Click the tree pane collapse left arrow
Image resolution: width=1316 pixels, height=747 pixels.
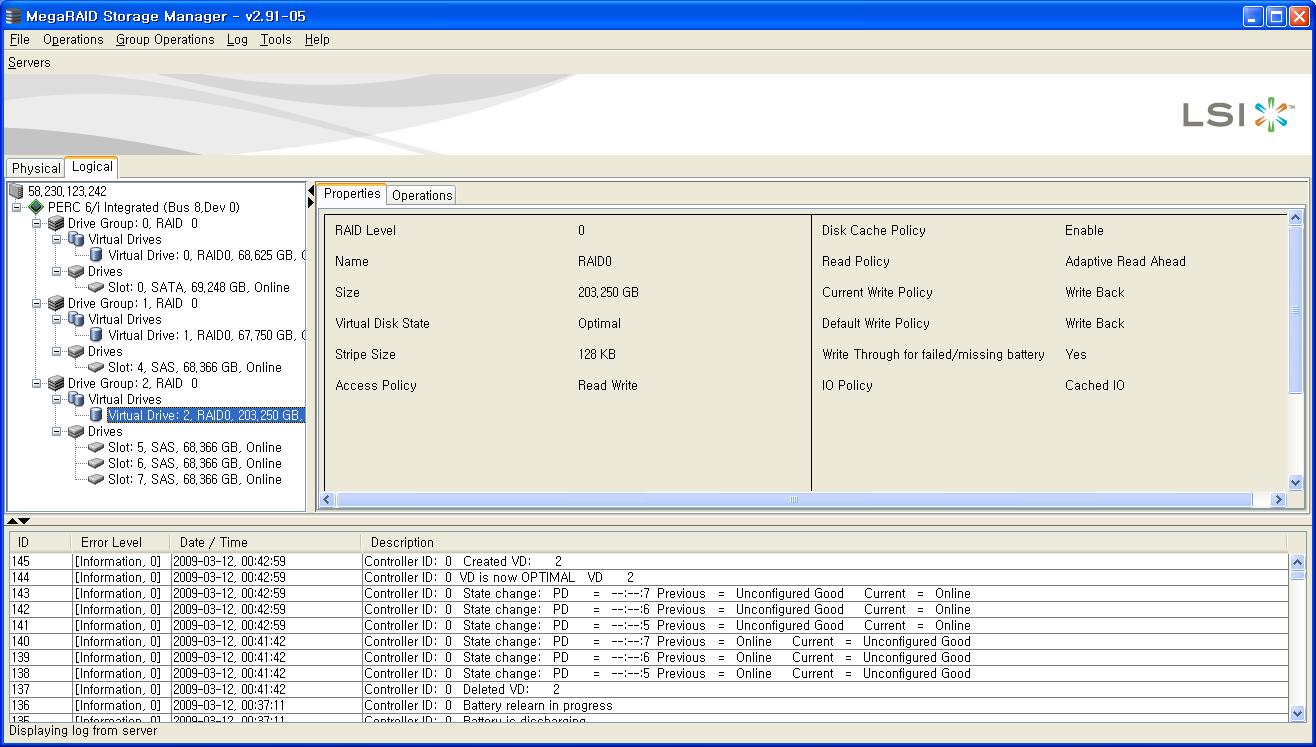click(311, 190)
